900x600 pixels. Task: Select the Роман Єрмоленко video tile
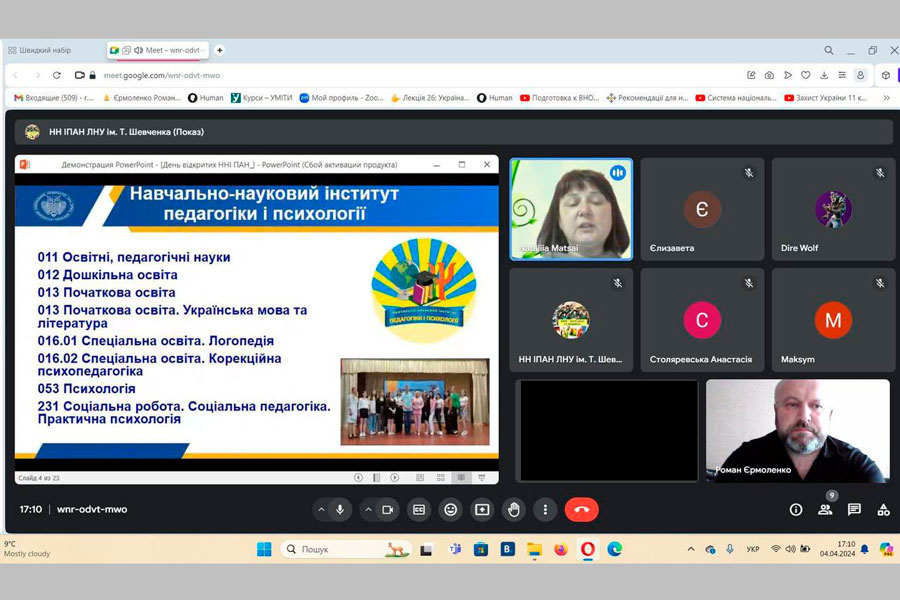pyautogui.click(x=797, y=430)
